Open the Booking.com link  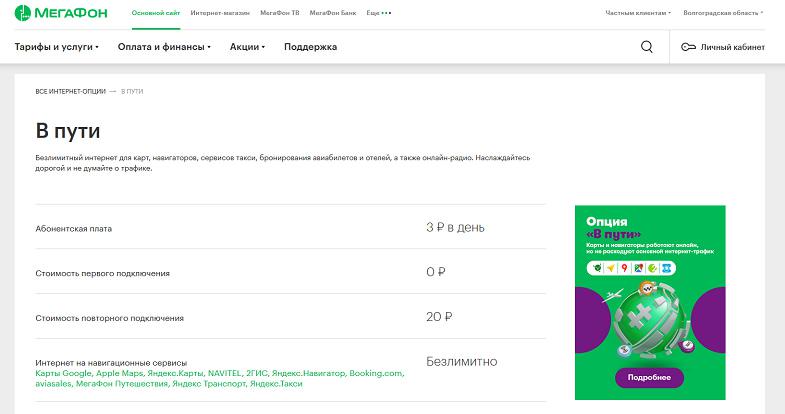[375, 373]
